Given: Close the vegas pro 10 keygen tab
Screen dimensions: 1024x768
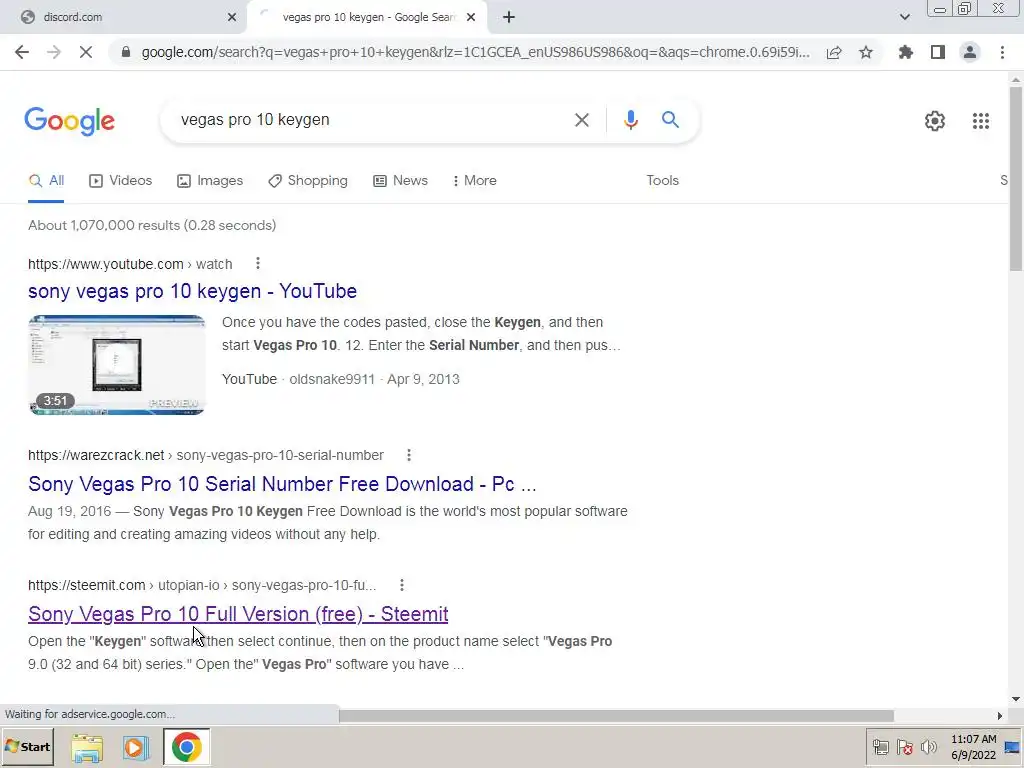Looking at the screenshot, I should point(471,18).
